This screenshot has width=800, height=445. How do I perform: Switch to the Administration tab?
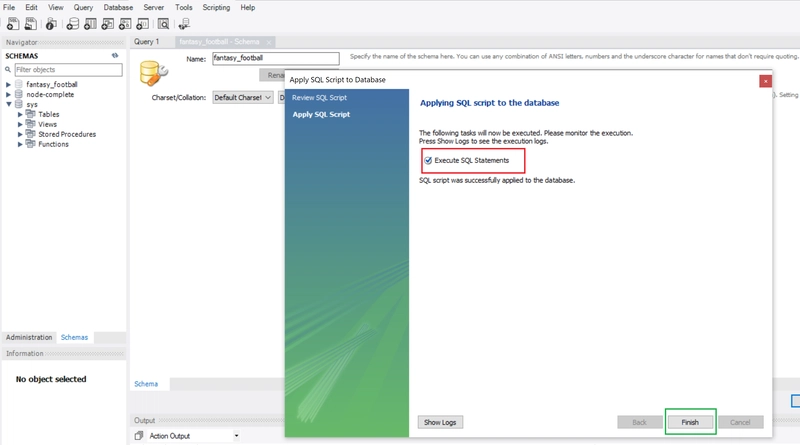pos(29,337)
